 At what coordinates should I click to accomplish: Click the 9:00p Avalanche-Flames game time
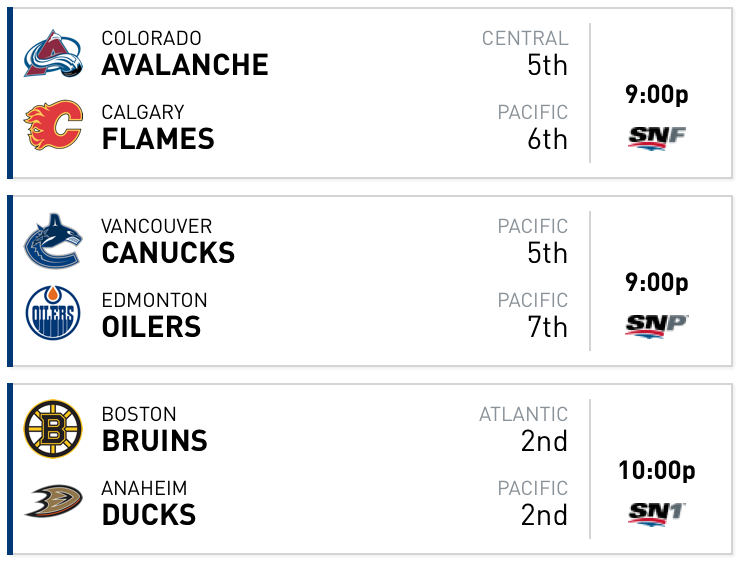[657, 95]
